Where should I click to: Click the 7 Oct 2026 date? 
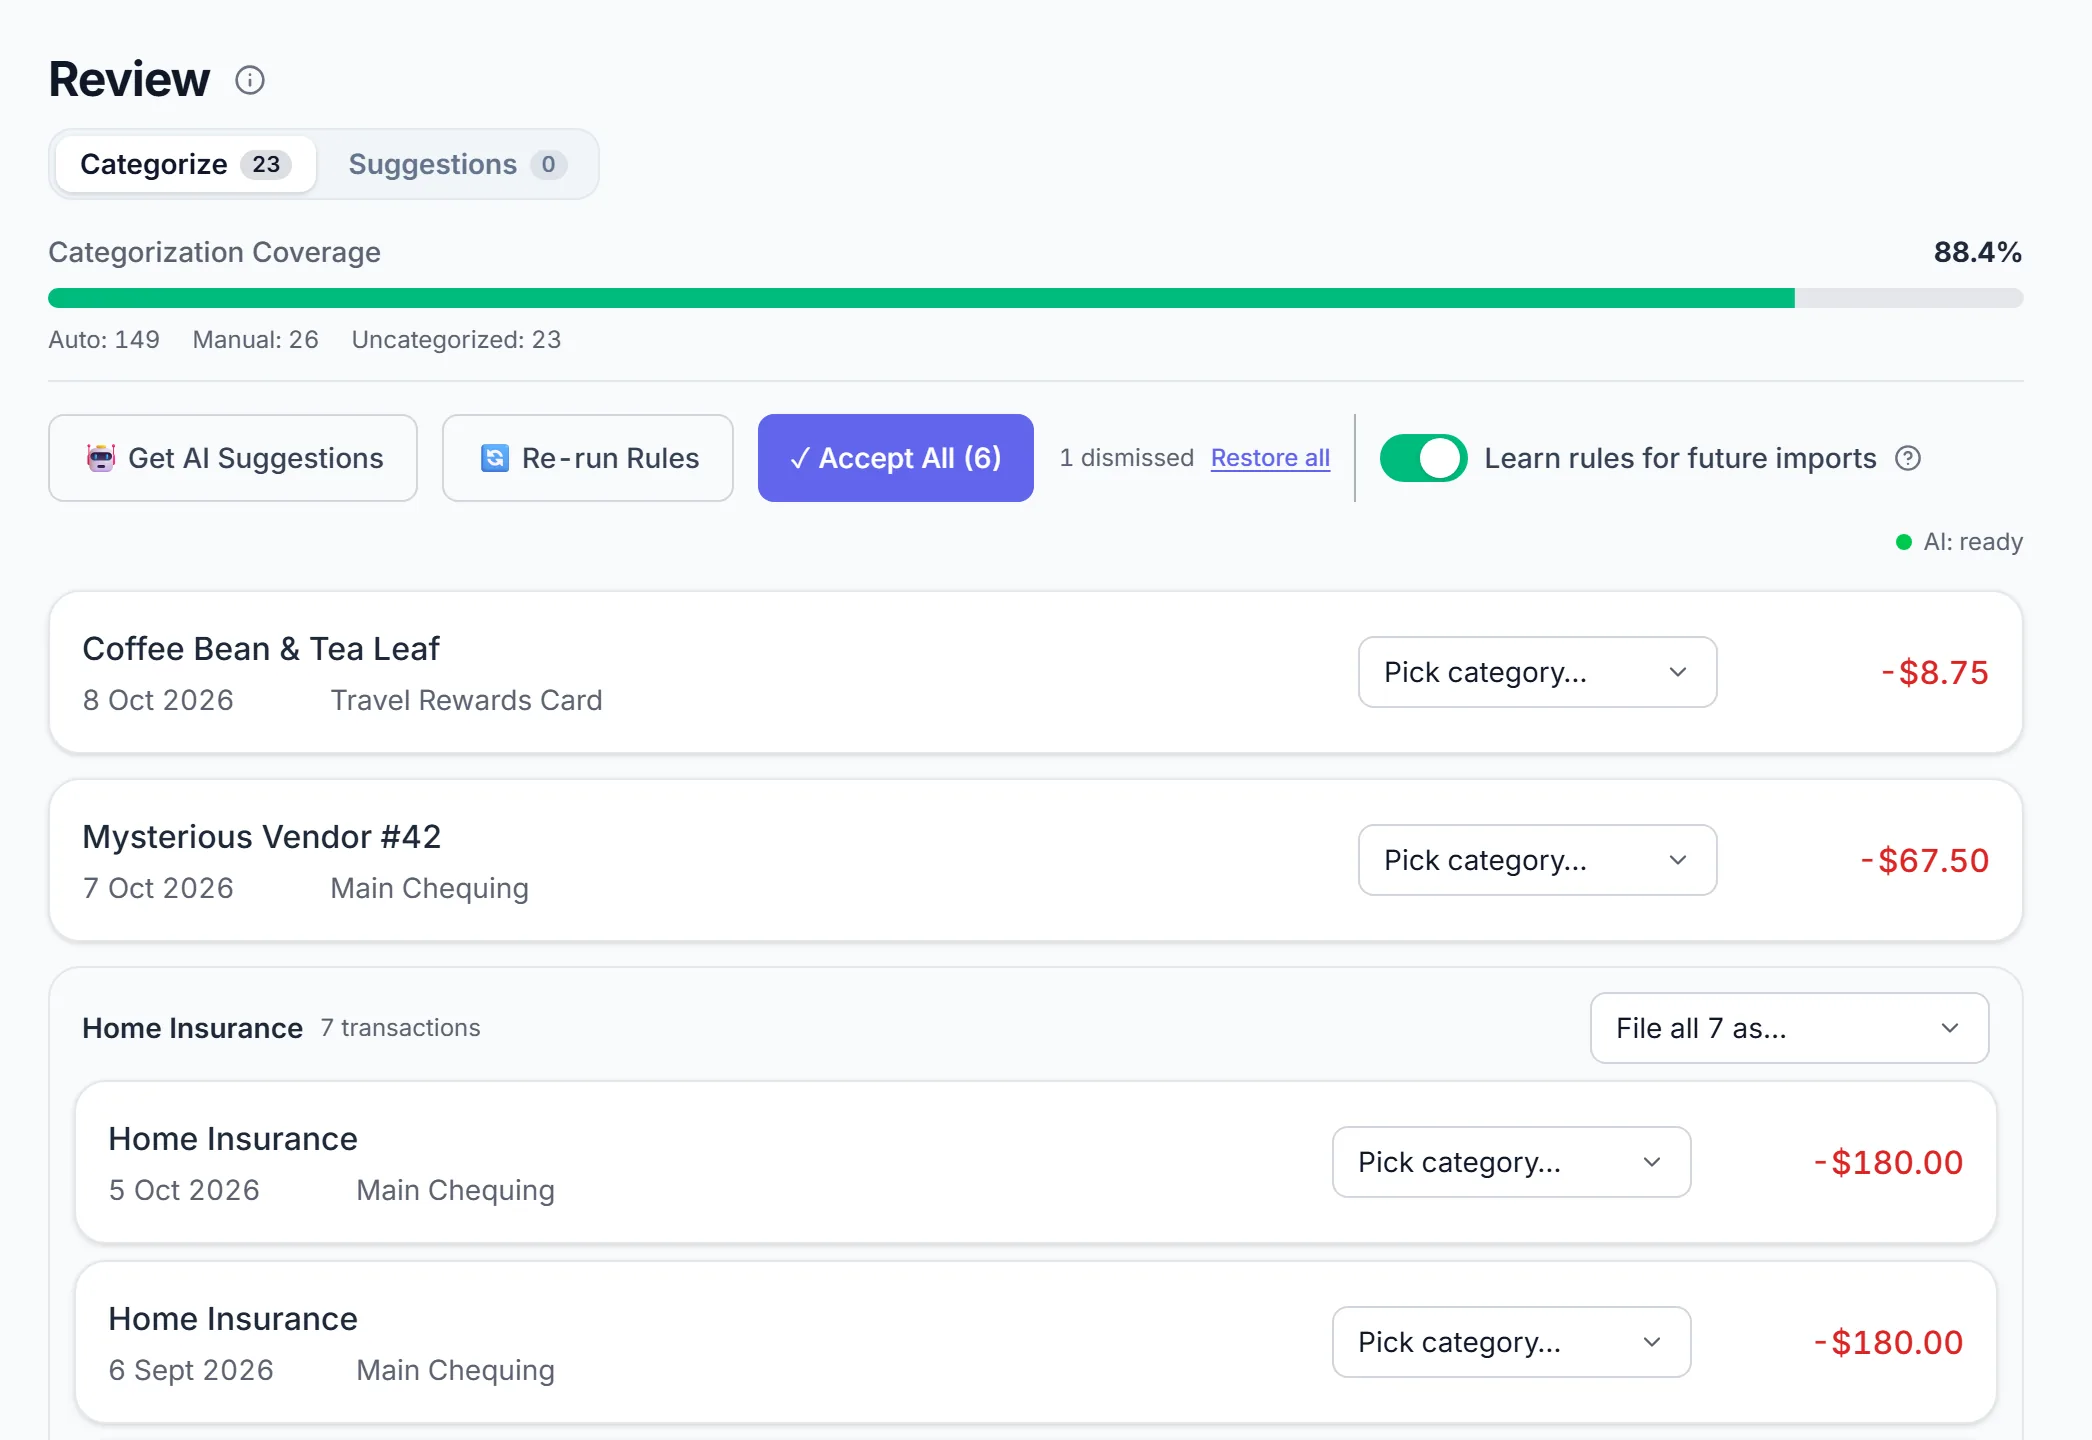tap(158, 888)
